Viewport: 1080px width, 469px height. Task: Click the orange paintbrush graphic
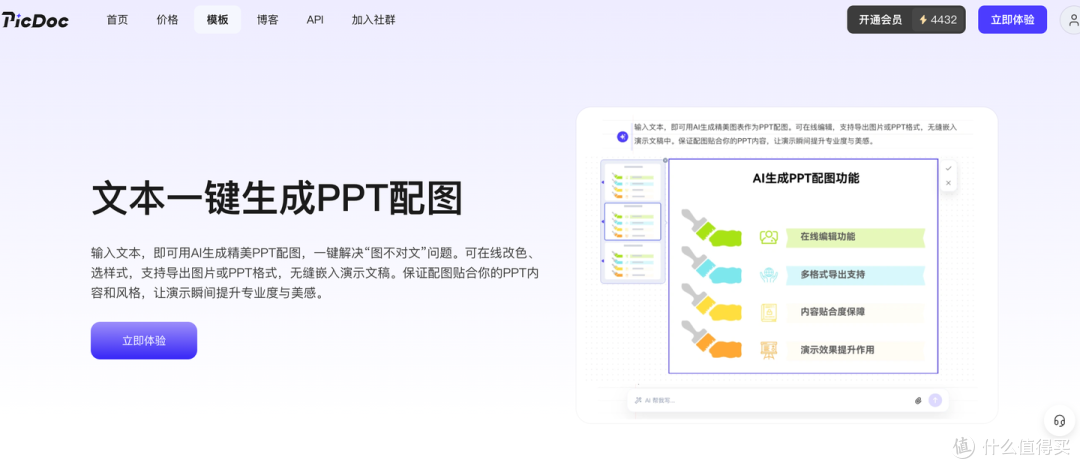coord(712,341)
